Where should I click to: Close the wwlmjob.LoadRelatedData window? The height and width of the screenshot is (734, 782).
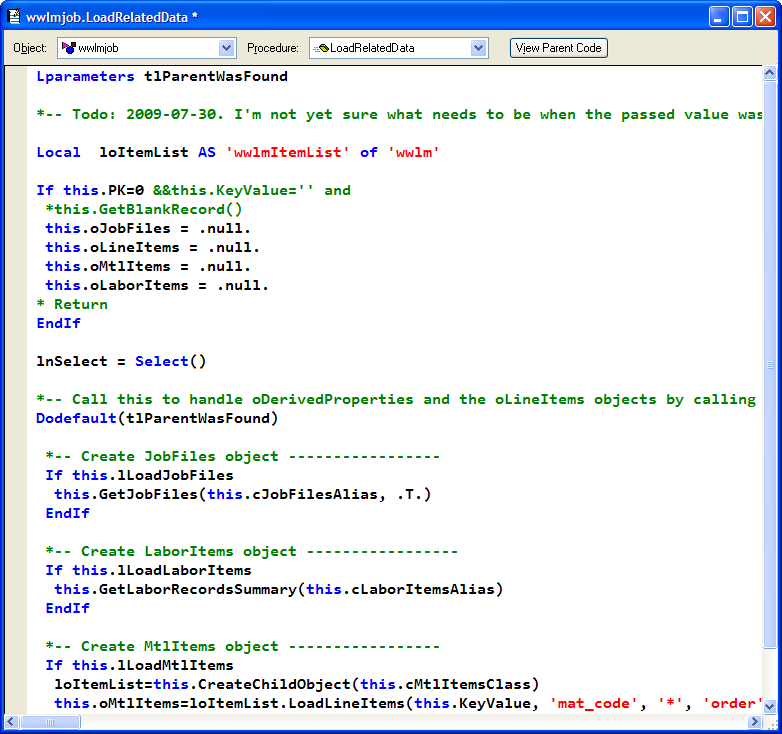pyautogui.click(x=765, y=17)
